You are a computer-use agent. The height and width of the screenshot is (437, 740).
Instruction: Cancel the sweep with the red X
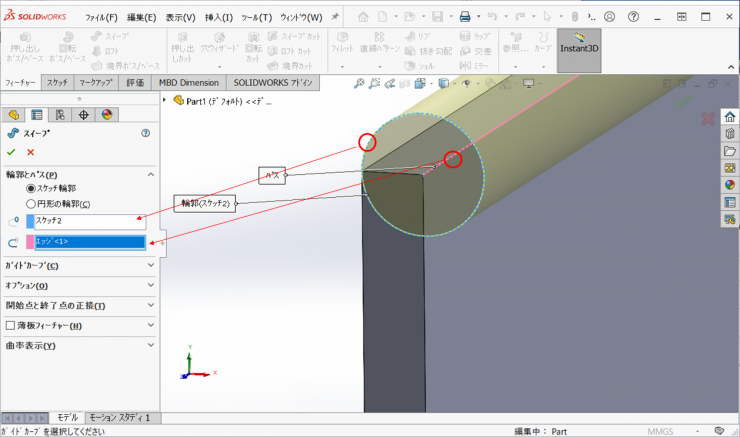(x=30, y=152)
